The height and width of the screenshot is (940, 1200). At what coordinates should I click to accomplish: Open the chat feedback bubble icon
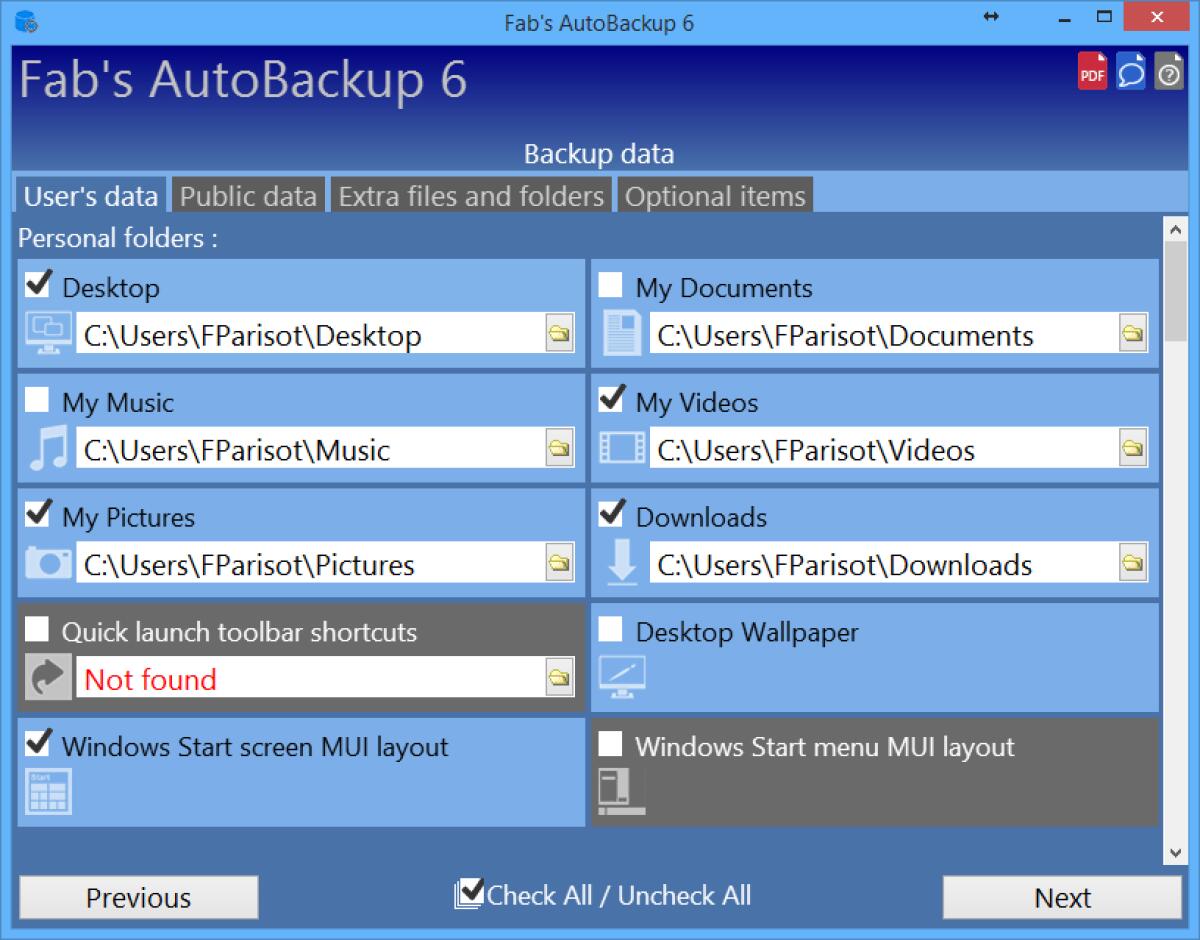tap(1131, 71)
